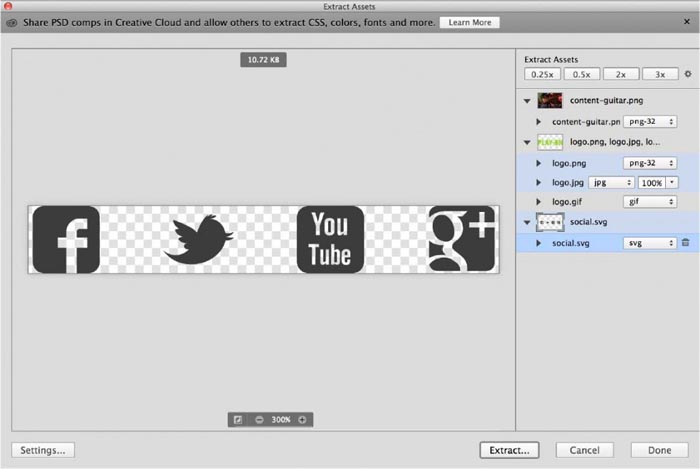Select the PLAY-ON logo thumbnail
The image size is (700, 469).
(x=550, y=142)
